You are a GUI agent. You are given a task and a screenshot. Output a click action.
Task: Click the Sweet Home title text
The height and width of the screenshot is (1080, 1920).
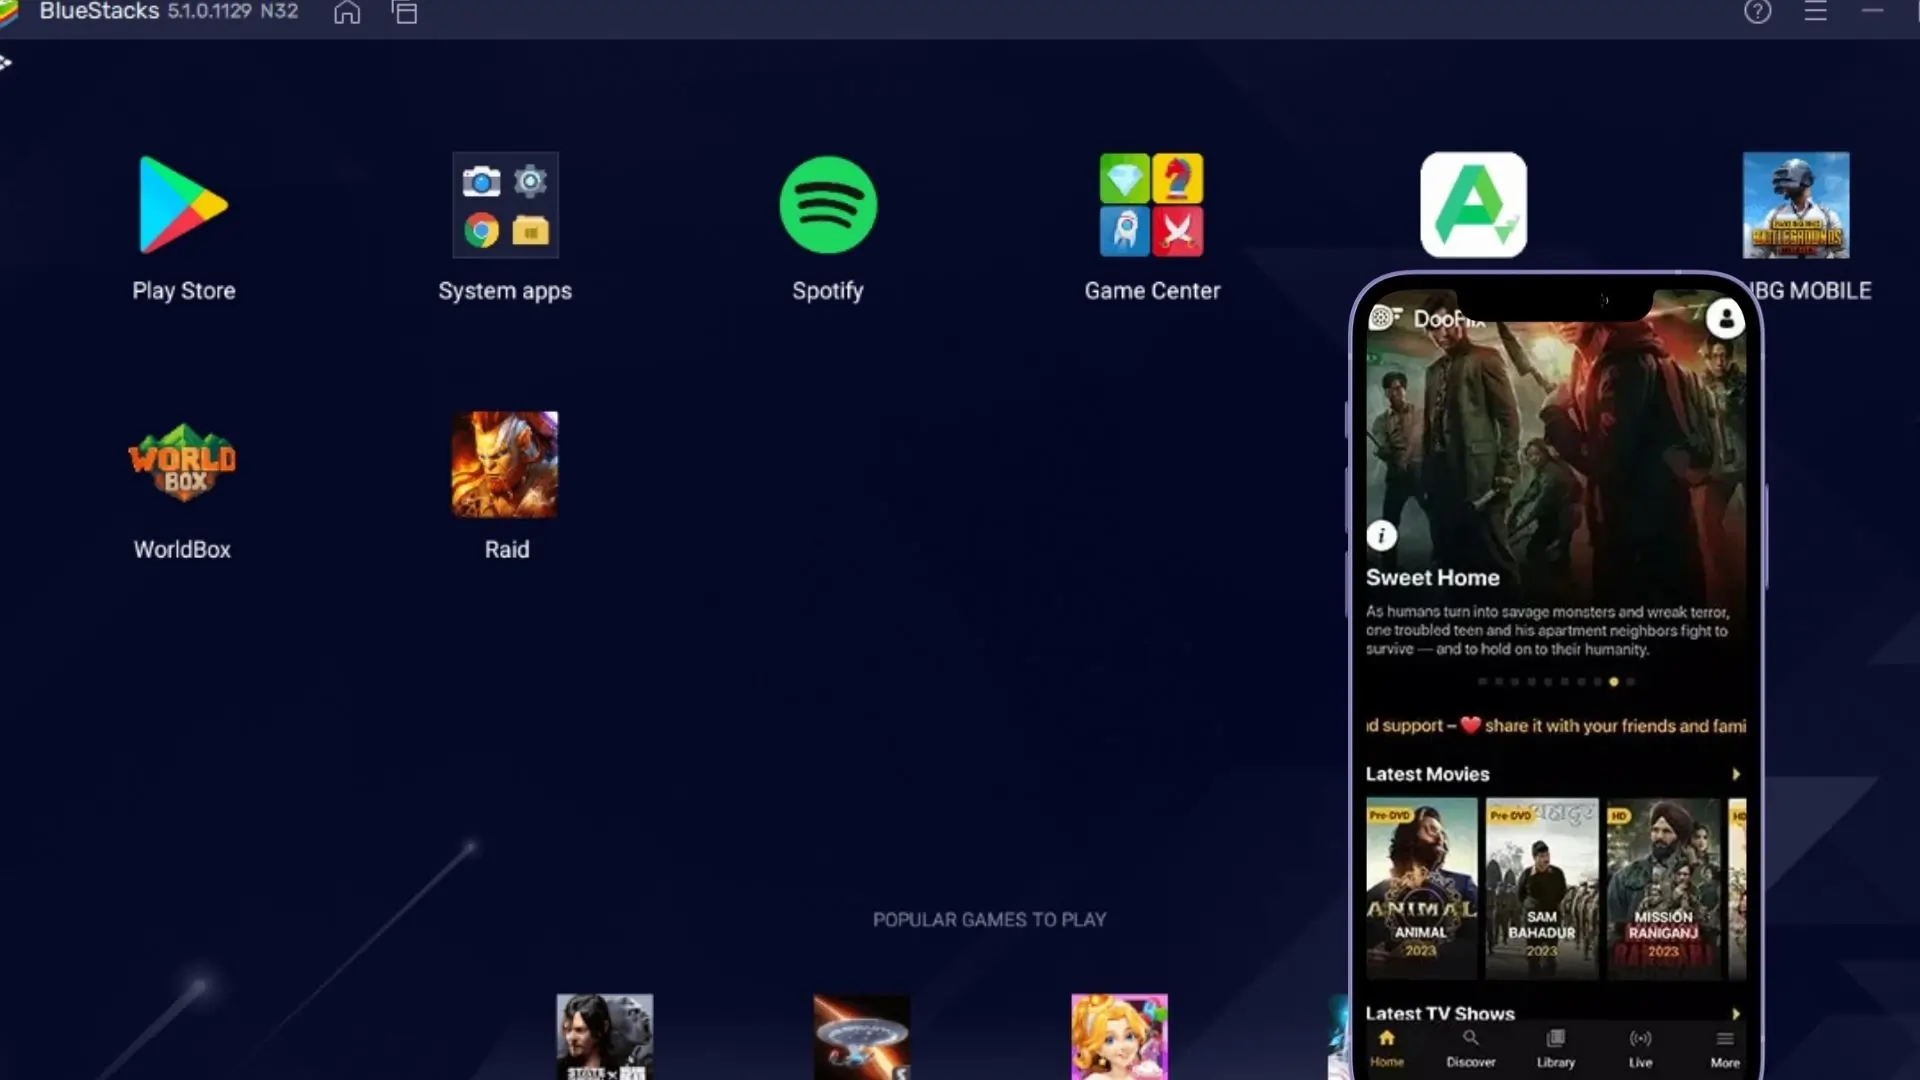[1432, 578]
